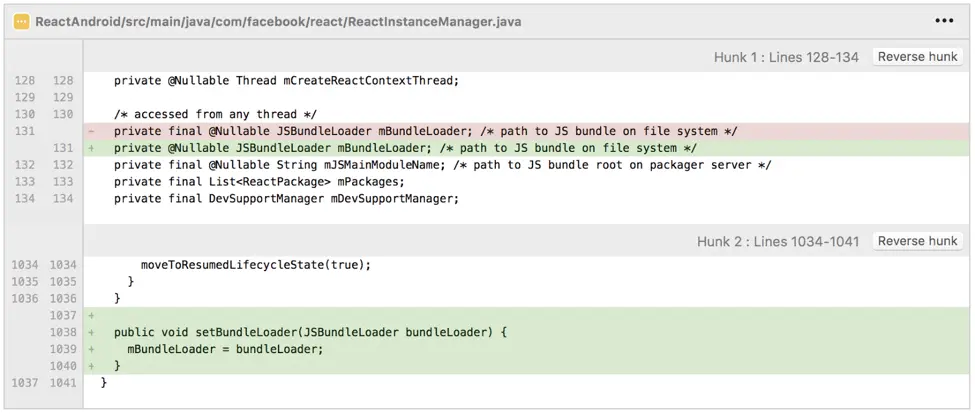Click old line number 1034 in the gutter

tap(25, 265)
